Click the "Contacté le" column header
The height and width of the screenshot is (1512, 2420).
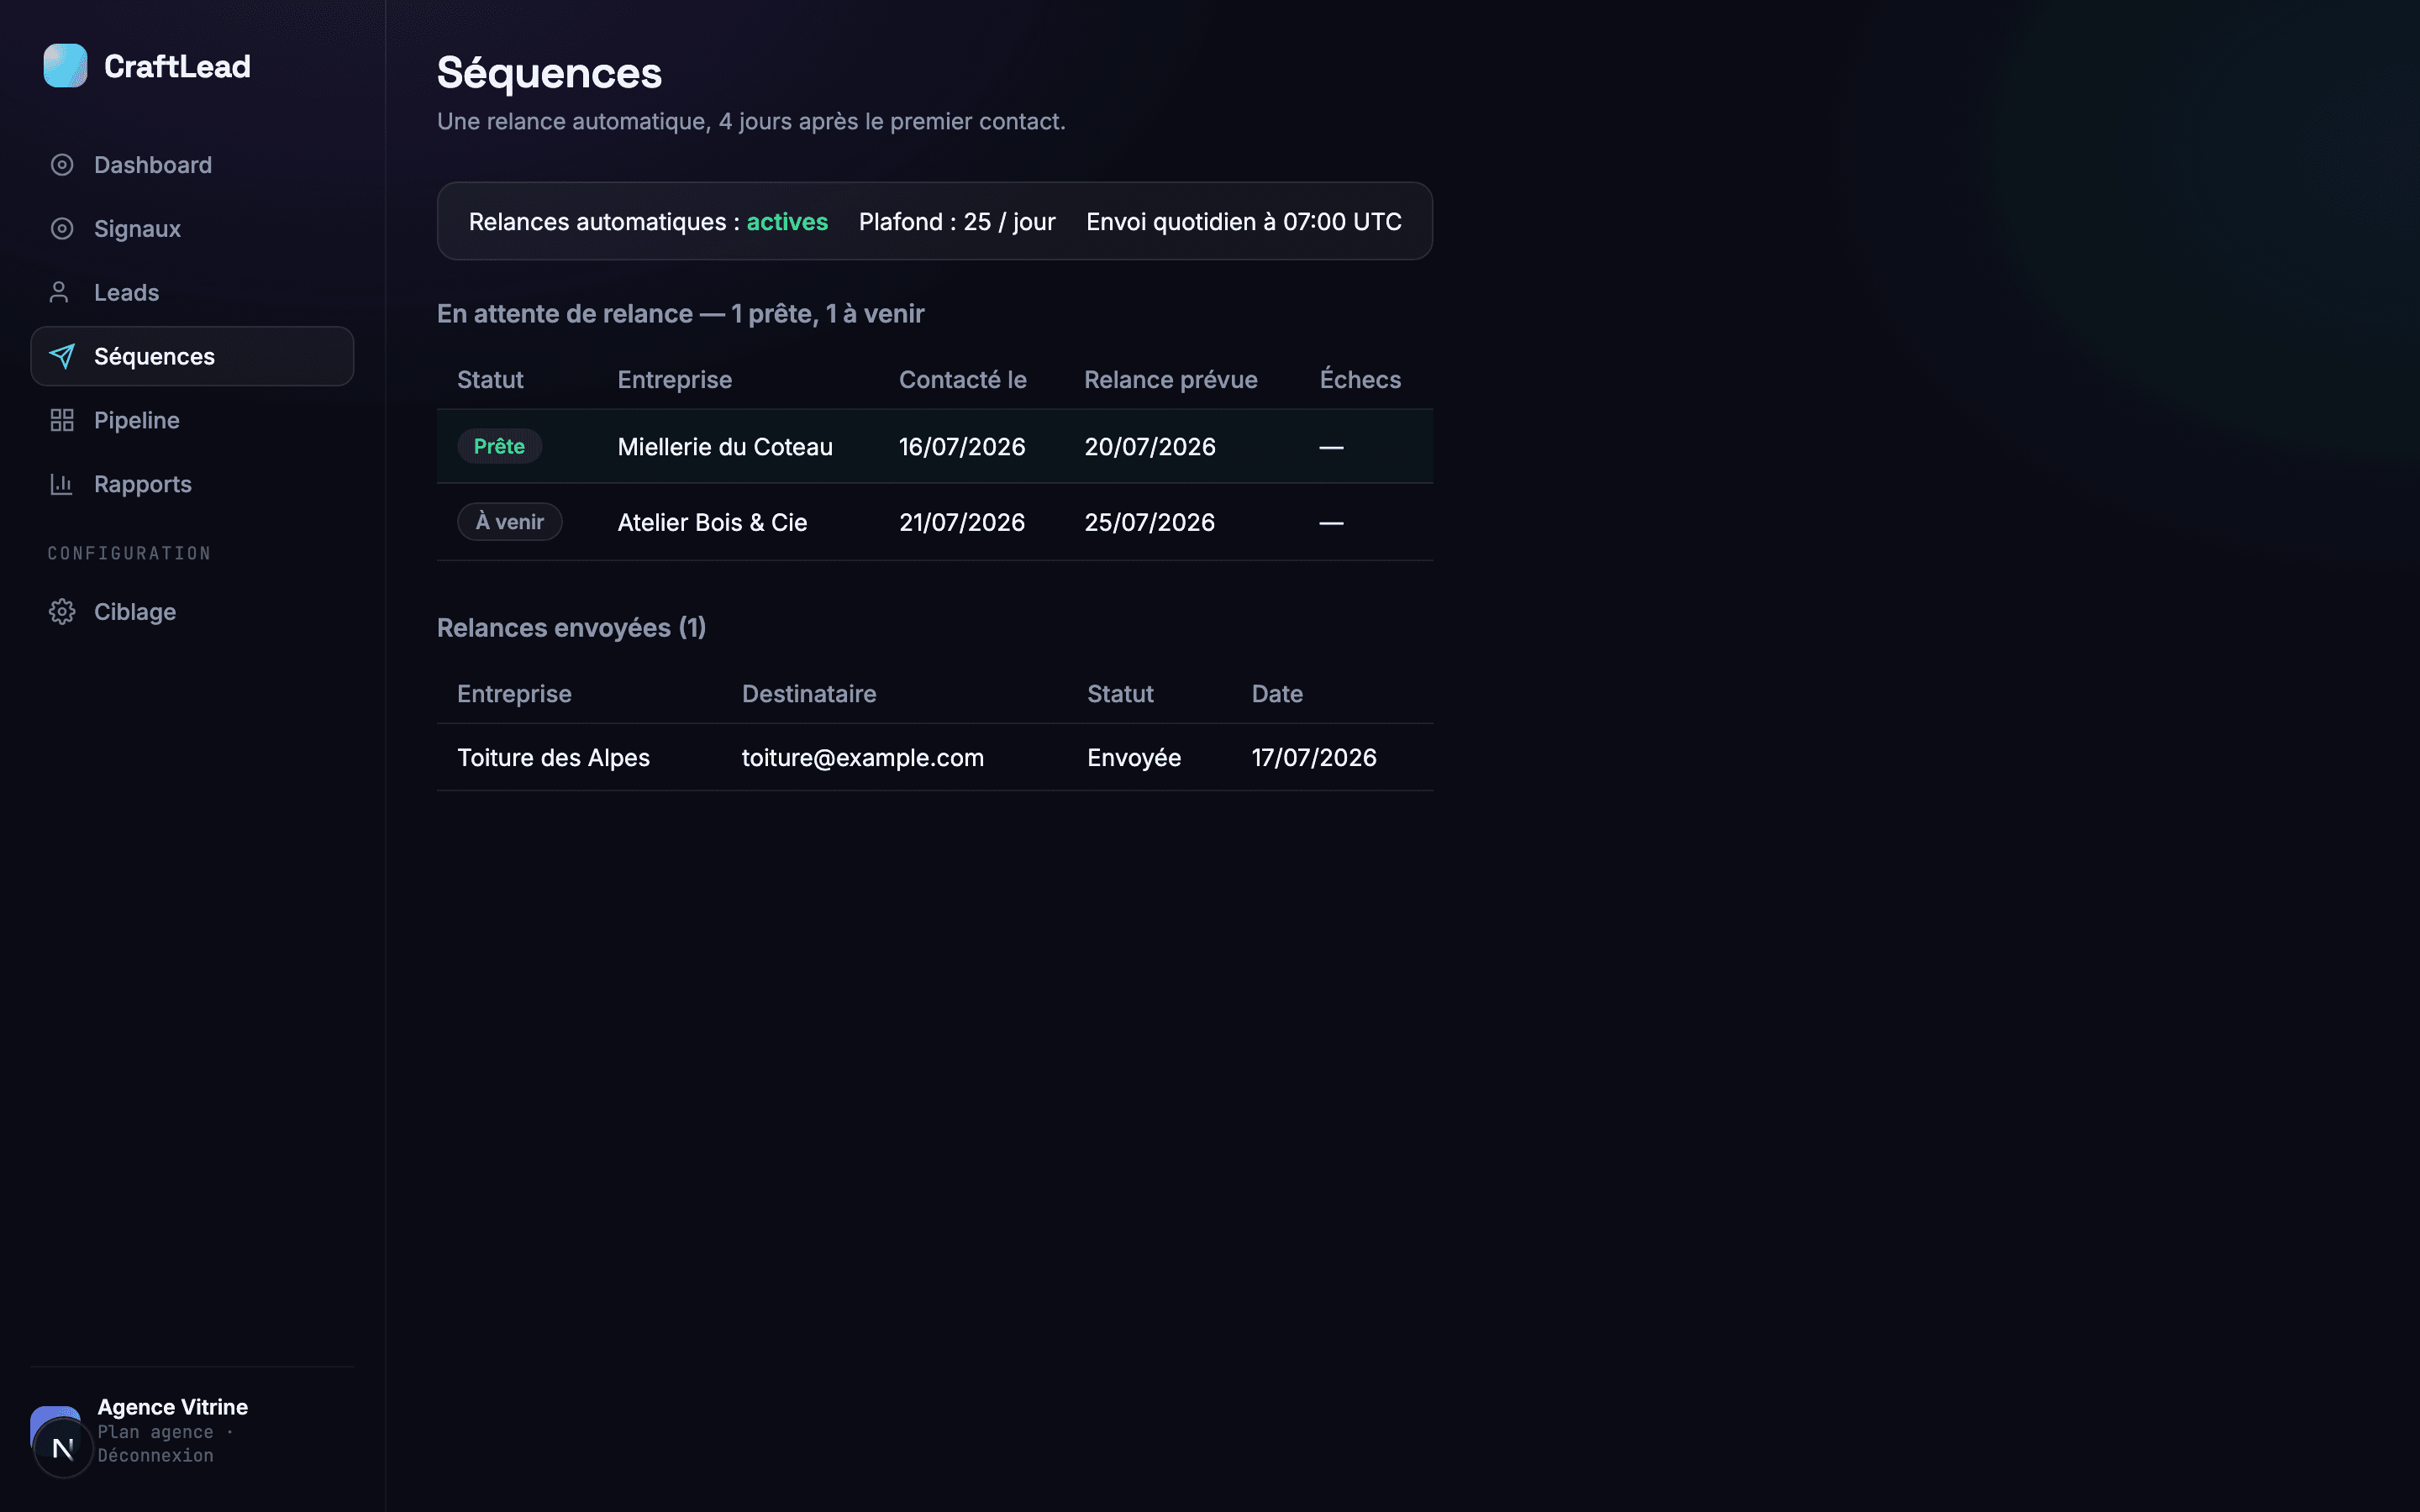(962, 380)
